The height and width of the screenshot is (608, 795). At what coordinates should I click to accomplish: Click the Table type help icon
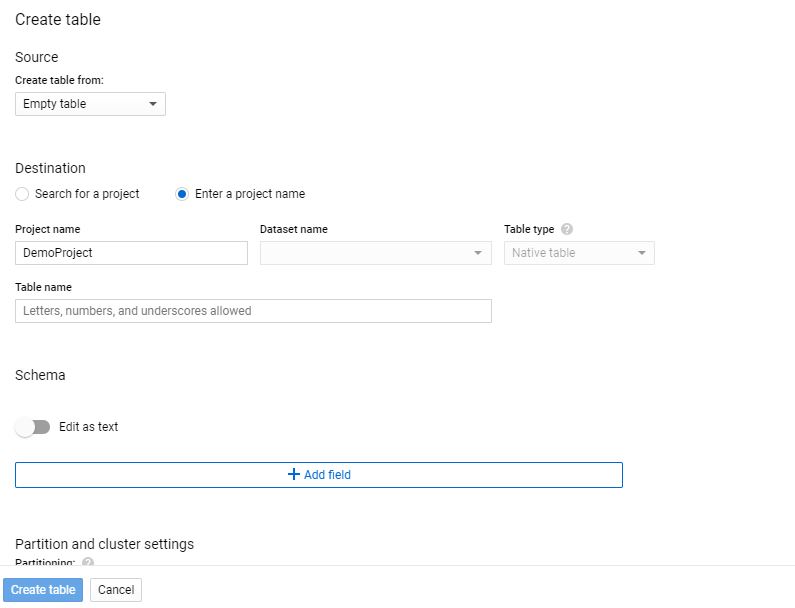click(x=567, y=229)
